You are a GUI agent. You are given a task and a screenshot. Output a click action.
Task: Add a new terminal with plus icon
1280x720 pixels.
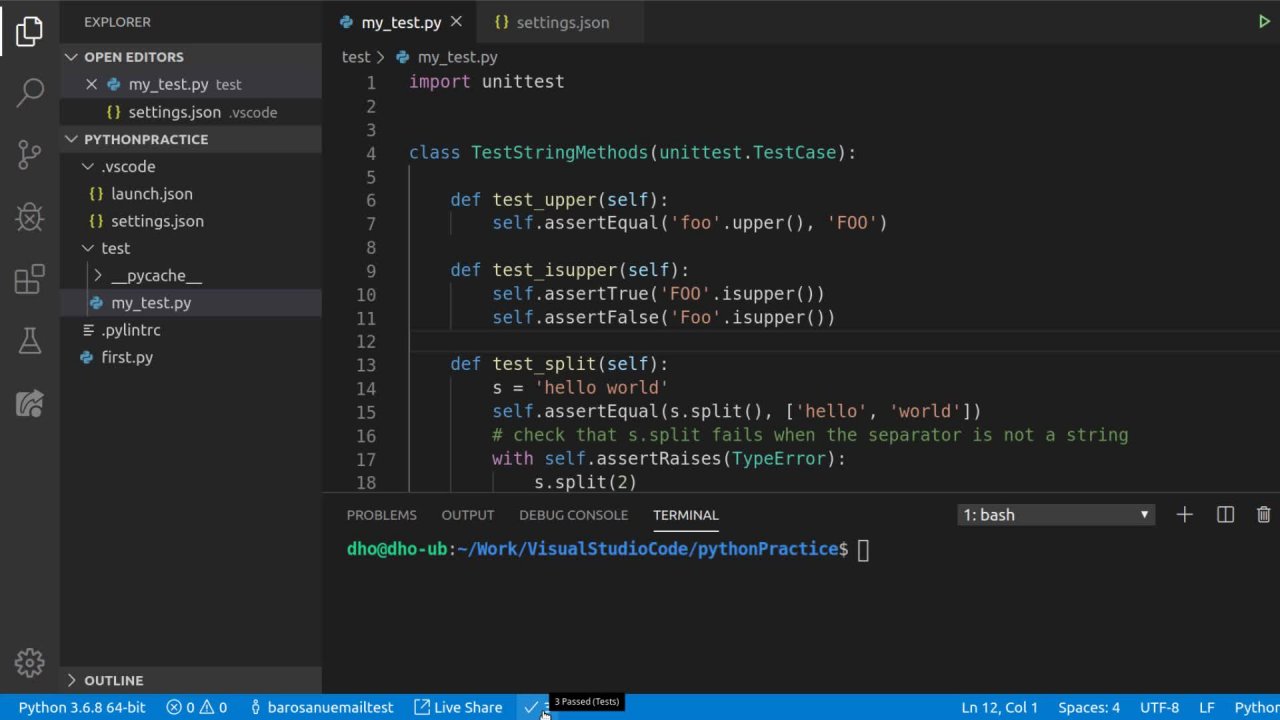coord(1185,515)
